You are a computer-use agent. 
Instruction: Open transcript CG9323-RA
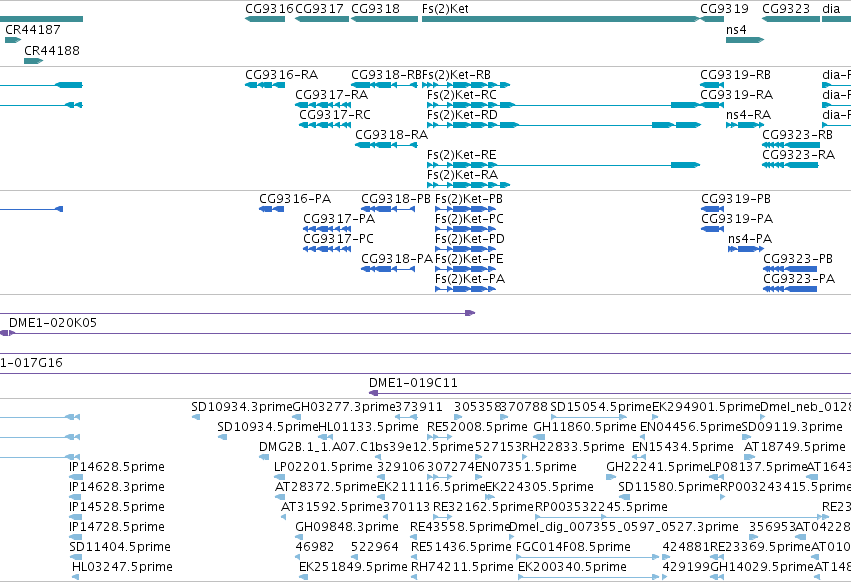tap(798, 155)
